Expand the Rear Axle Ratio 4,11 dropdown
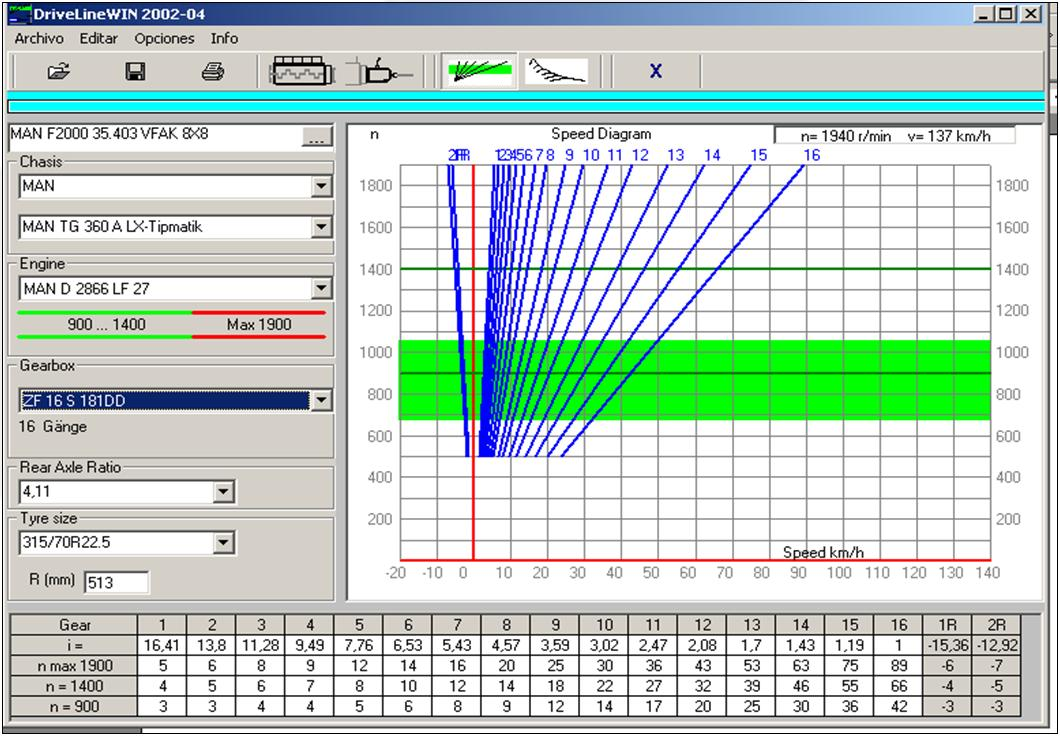The image size is (1060, 736). tap(224, 491)
